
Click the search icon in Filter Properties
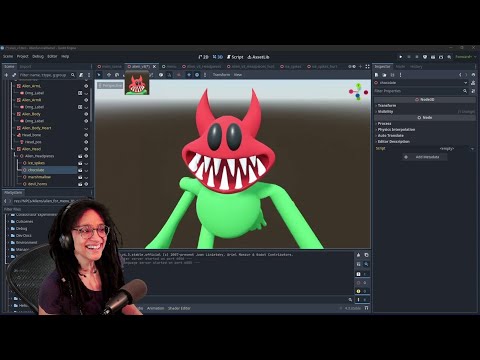pyautogui.click(x=465, y=91)
